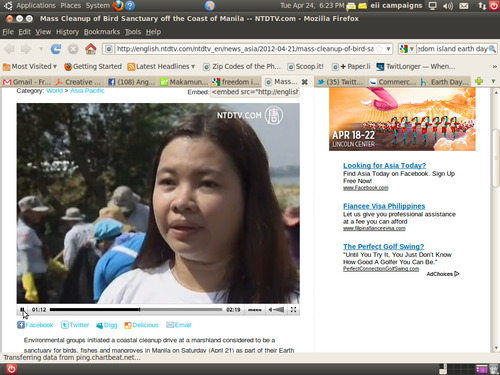The width and height of the screenshot is (500, 375).
Task: Switch to the Facebook (108) Ang... tab
Action: click(132, 82)
